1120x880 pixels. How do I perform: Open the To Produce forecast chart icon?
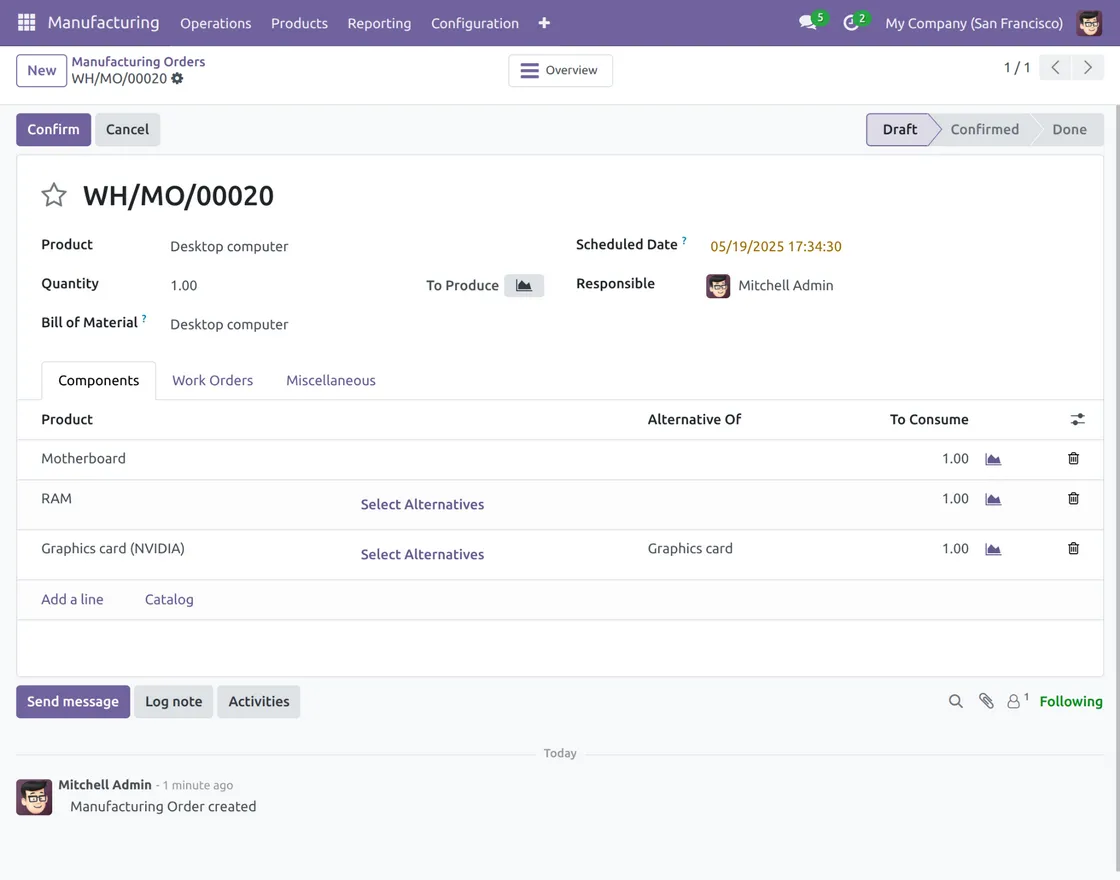coord(524,285)
